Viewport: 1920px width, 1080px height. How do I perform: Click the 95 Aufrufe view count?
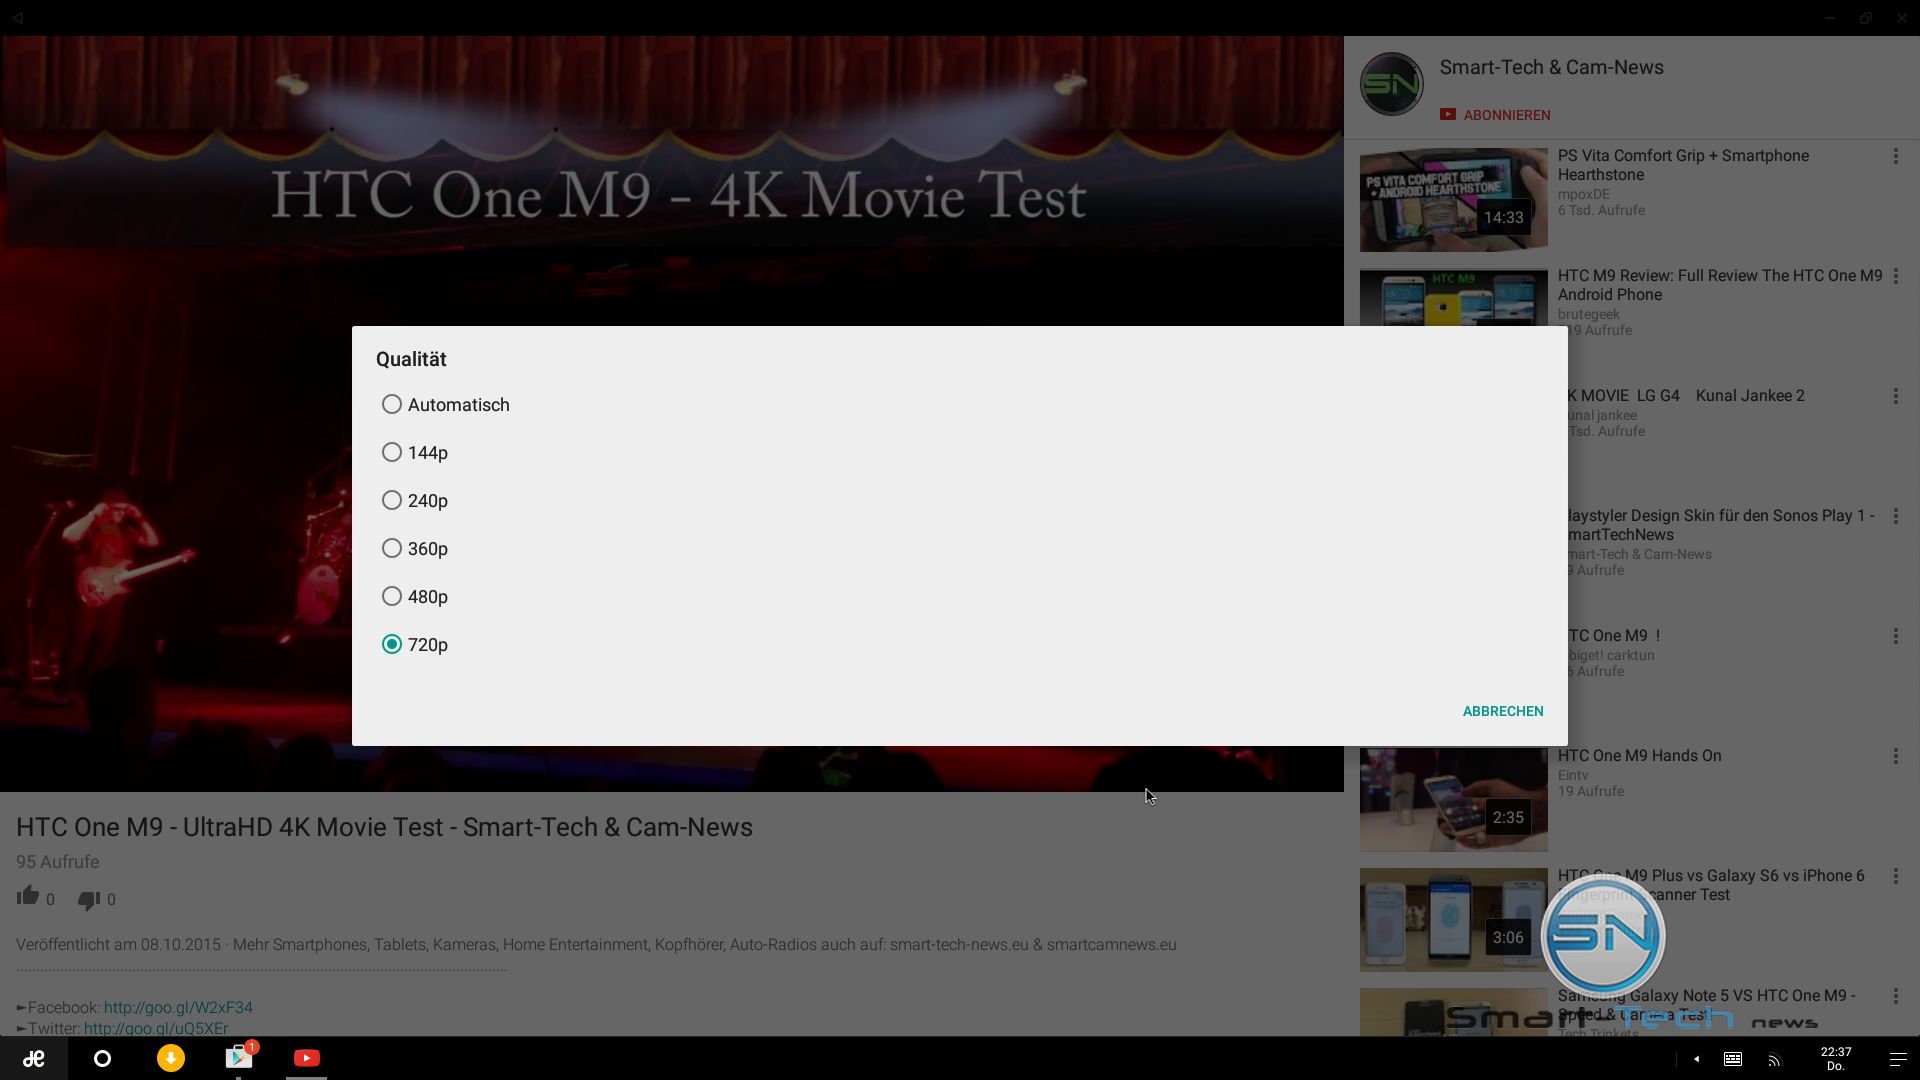point(57,862)
